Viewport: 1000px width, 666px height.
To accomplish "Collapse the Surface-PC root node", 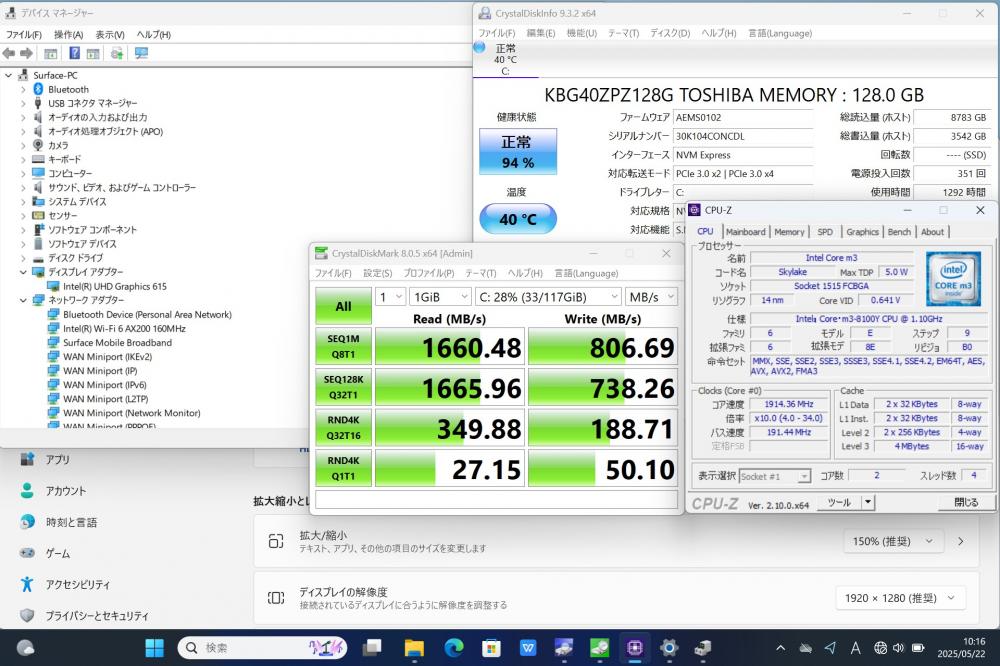I will 8,75.
